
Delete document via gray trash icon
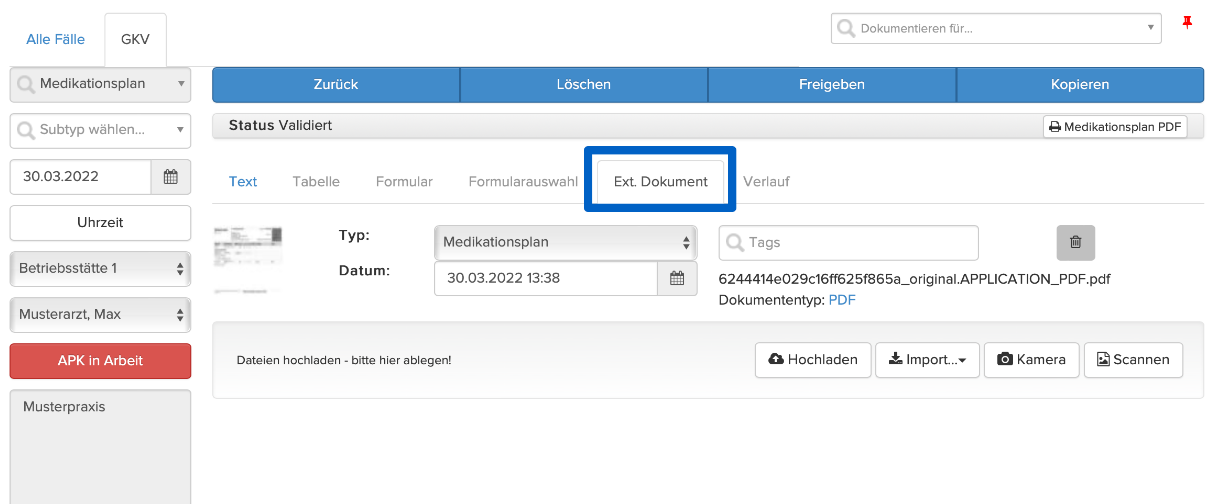[1076, 242]
